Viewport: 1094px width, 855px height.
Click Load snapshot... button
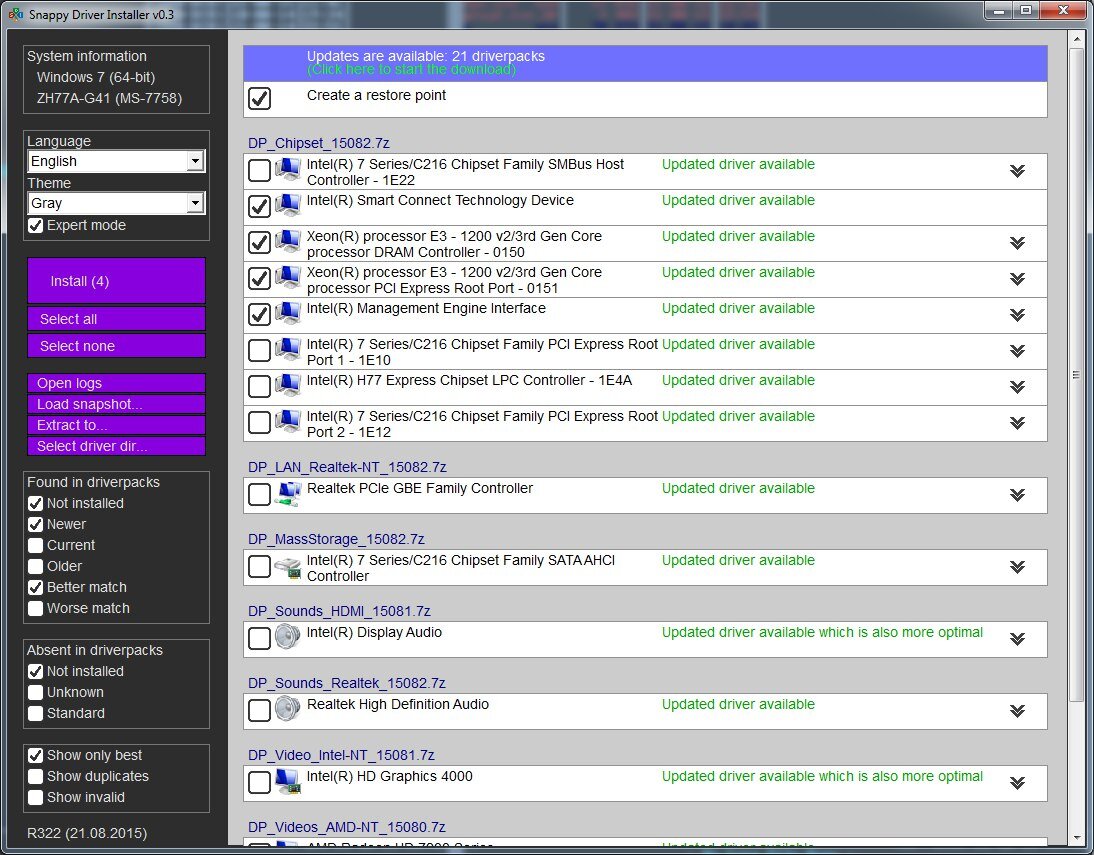tap(117, 403)
